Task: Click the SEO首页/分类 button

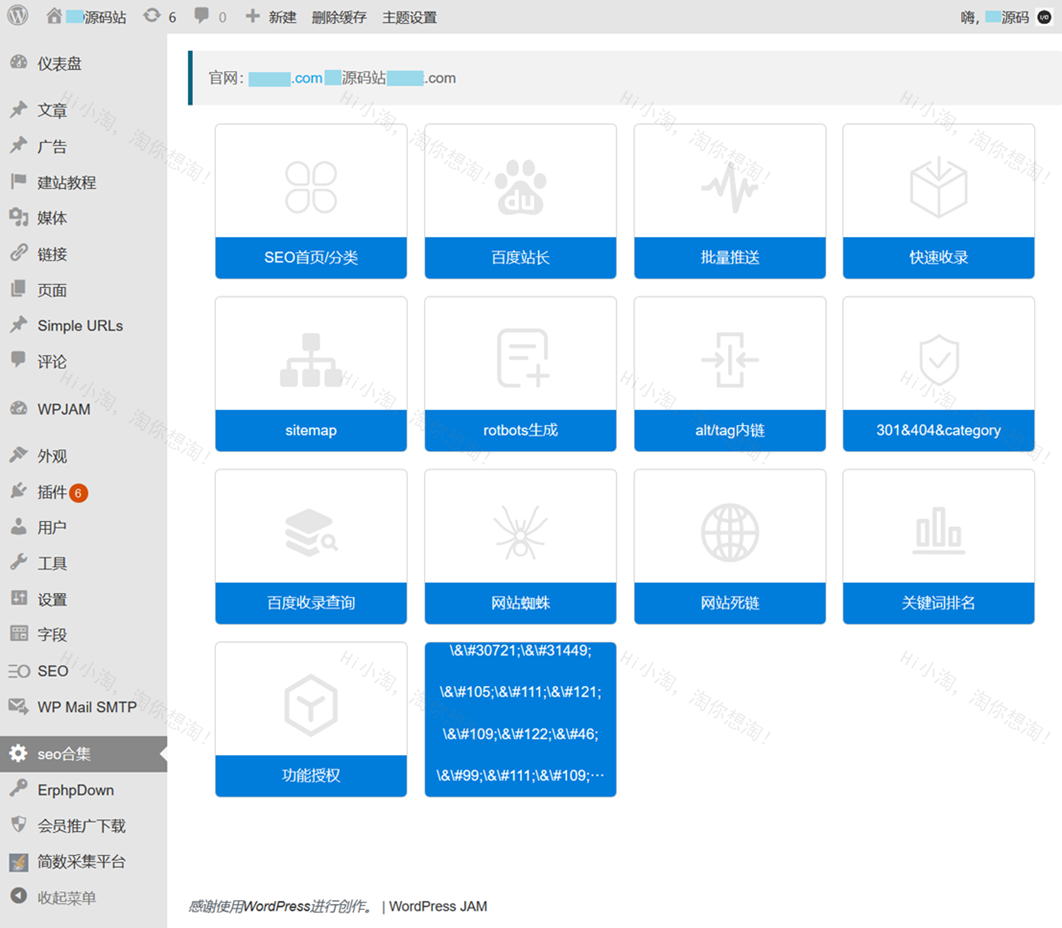Action: (311, 258)
